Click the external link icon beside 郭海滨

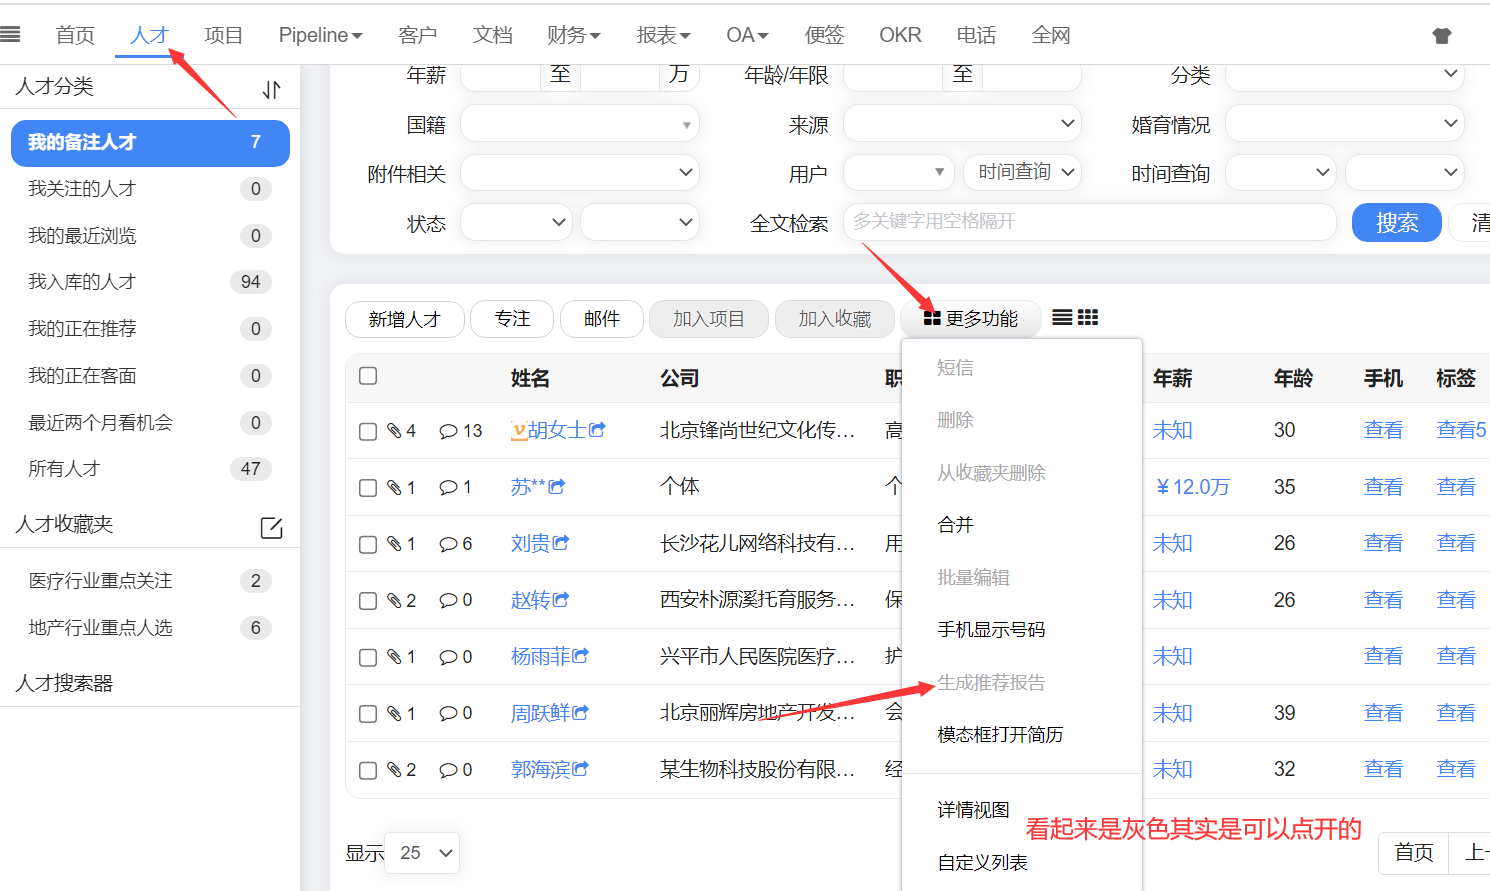[x=581, y=768]
